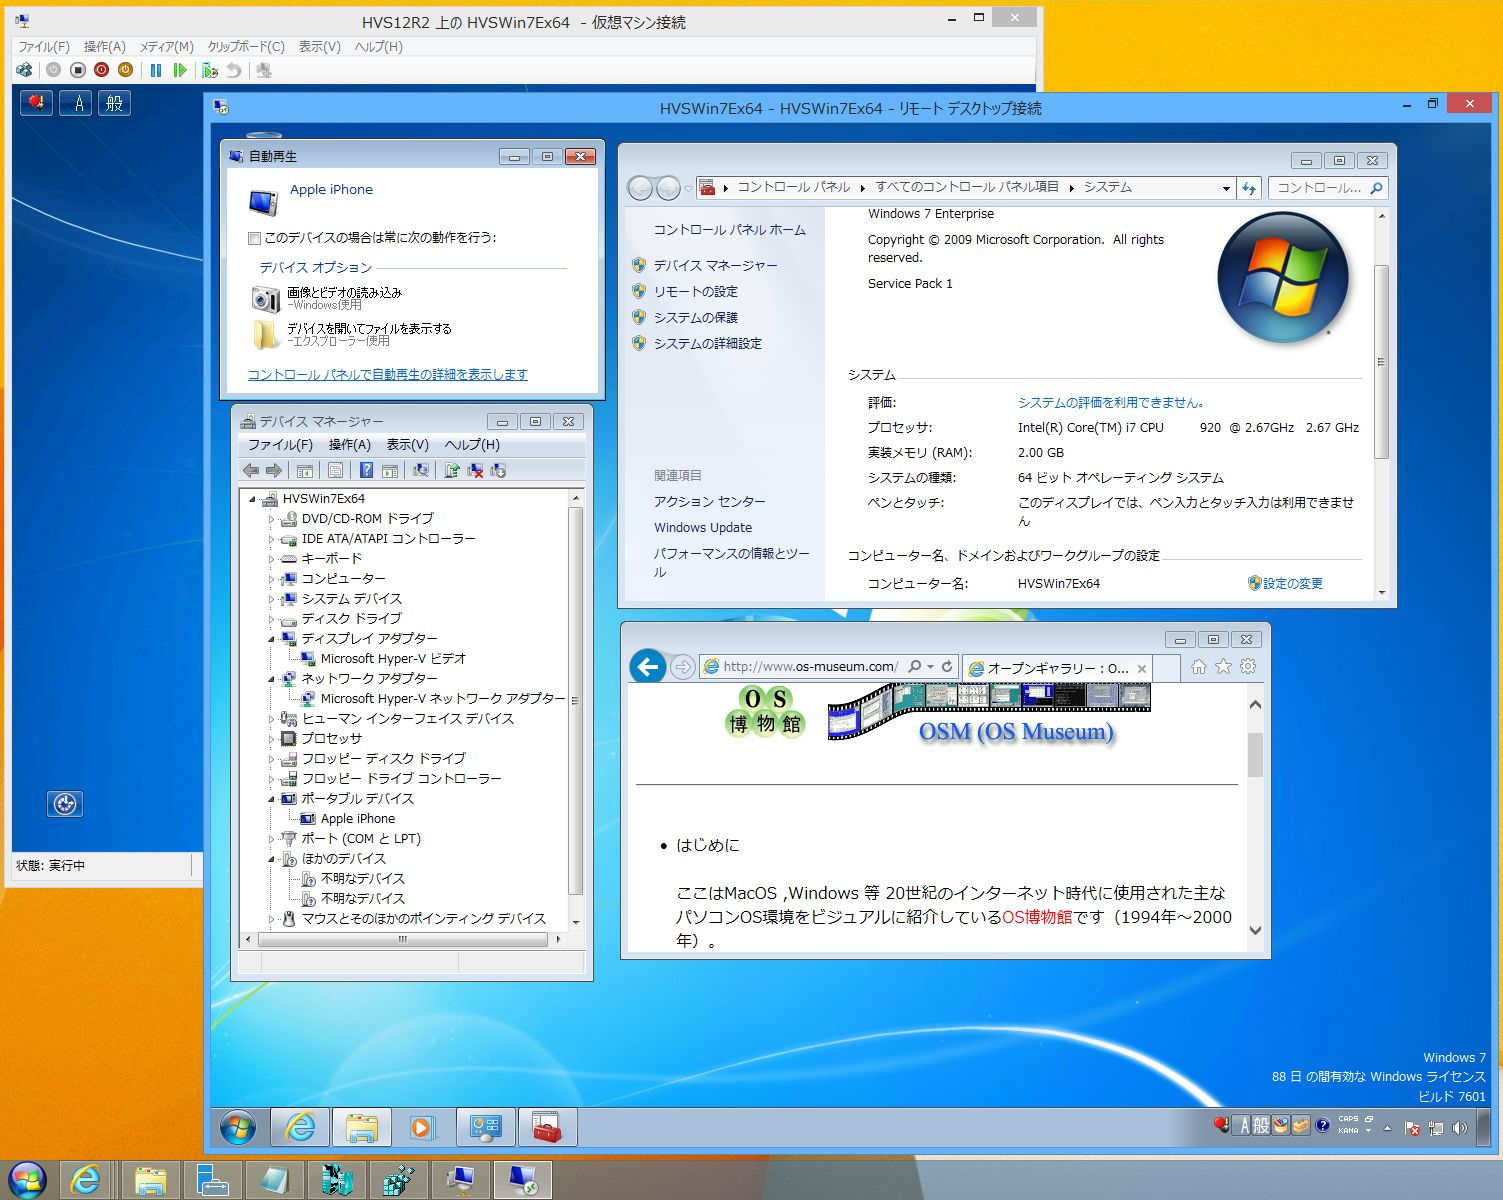Viewport: 1503px width, 1200px height.
Task: Open ファイル(F) menu in VM connection window
Action: point(44,47)
